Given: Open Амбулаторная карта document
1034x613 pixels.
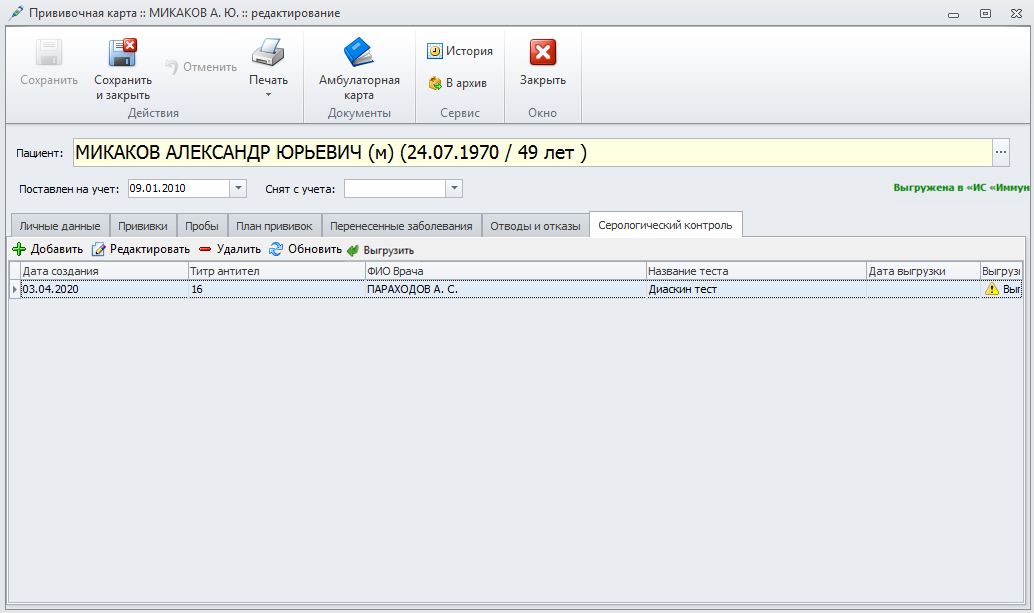Looking at the screenshot, I should click(359, 53).
